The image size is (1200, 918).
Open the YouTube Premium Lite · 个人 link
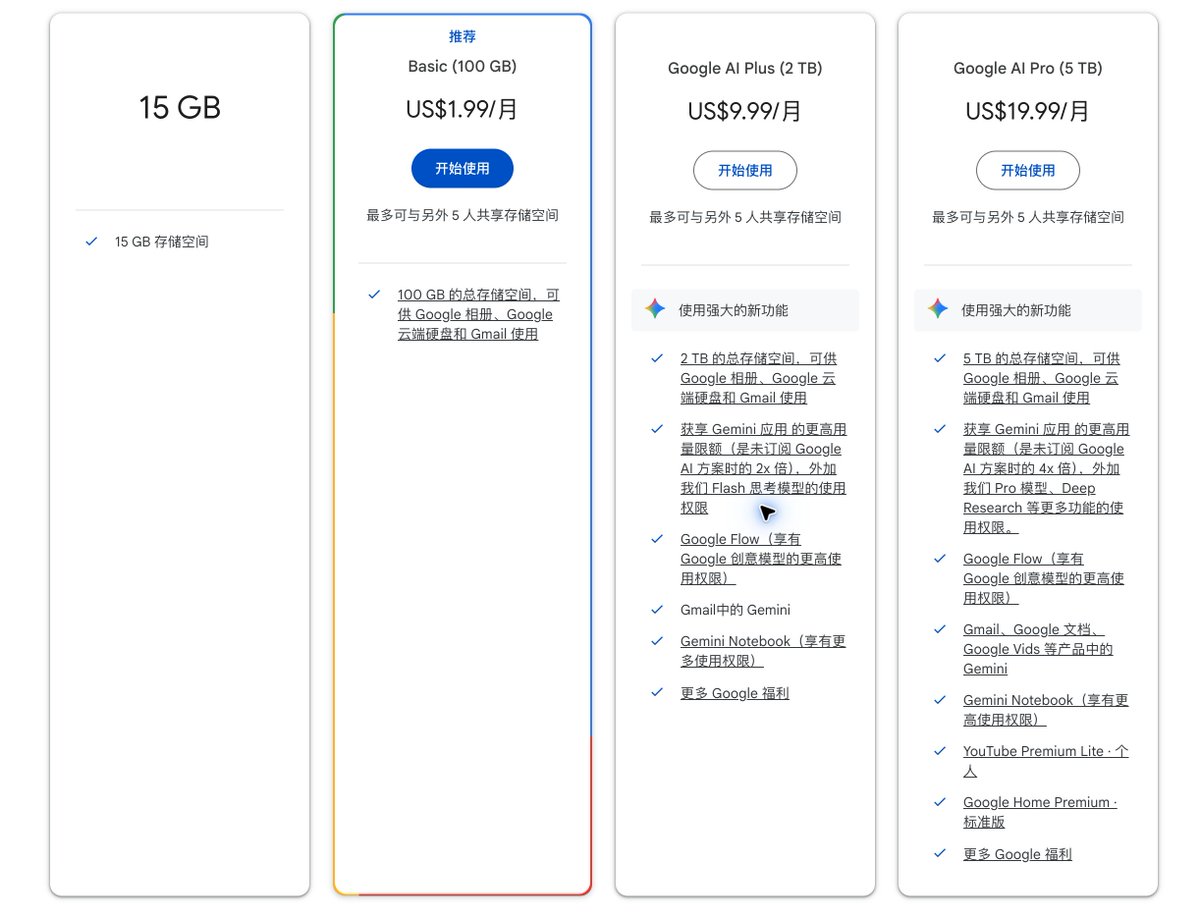point(1046,761)
